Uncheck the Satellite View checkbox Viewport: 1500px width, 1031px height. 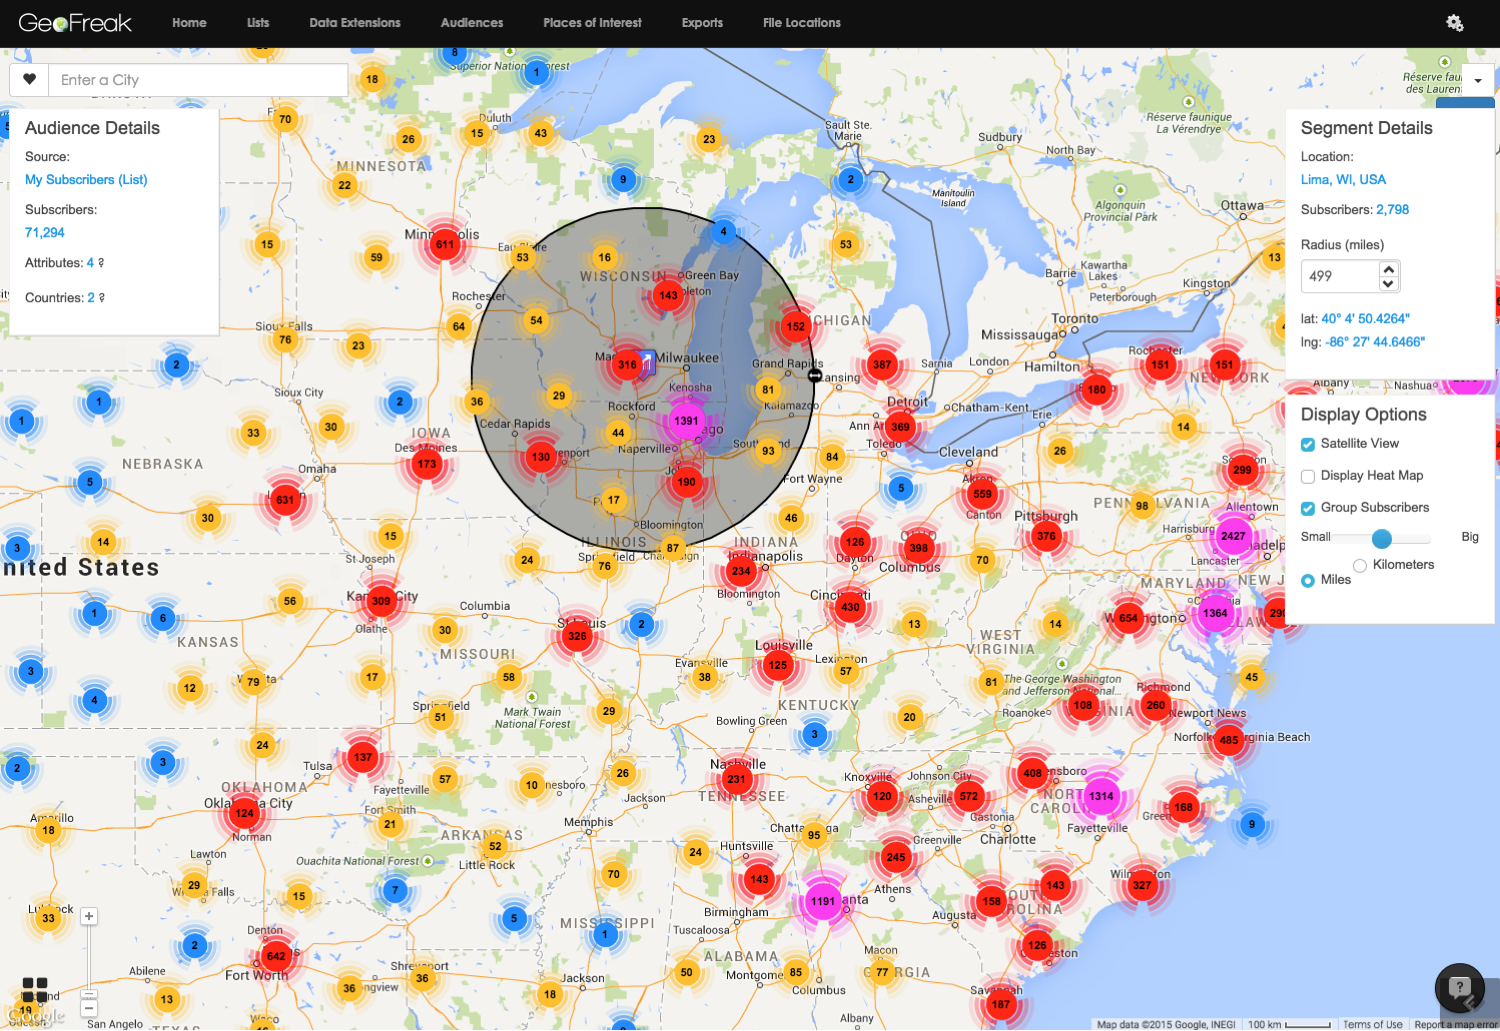(x=1308, y=444)
